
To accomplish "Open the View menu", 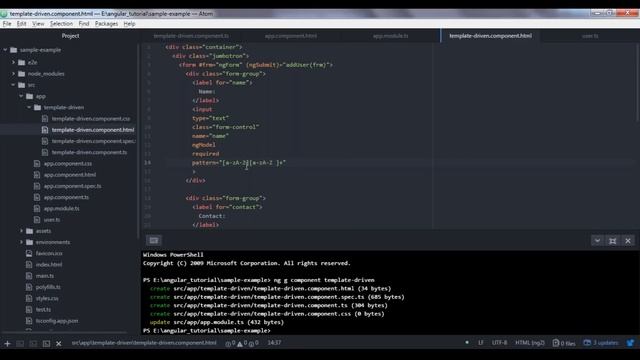I will (38, 24).
